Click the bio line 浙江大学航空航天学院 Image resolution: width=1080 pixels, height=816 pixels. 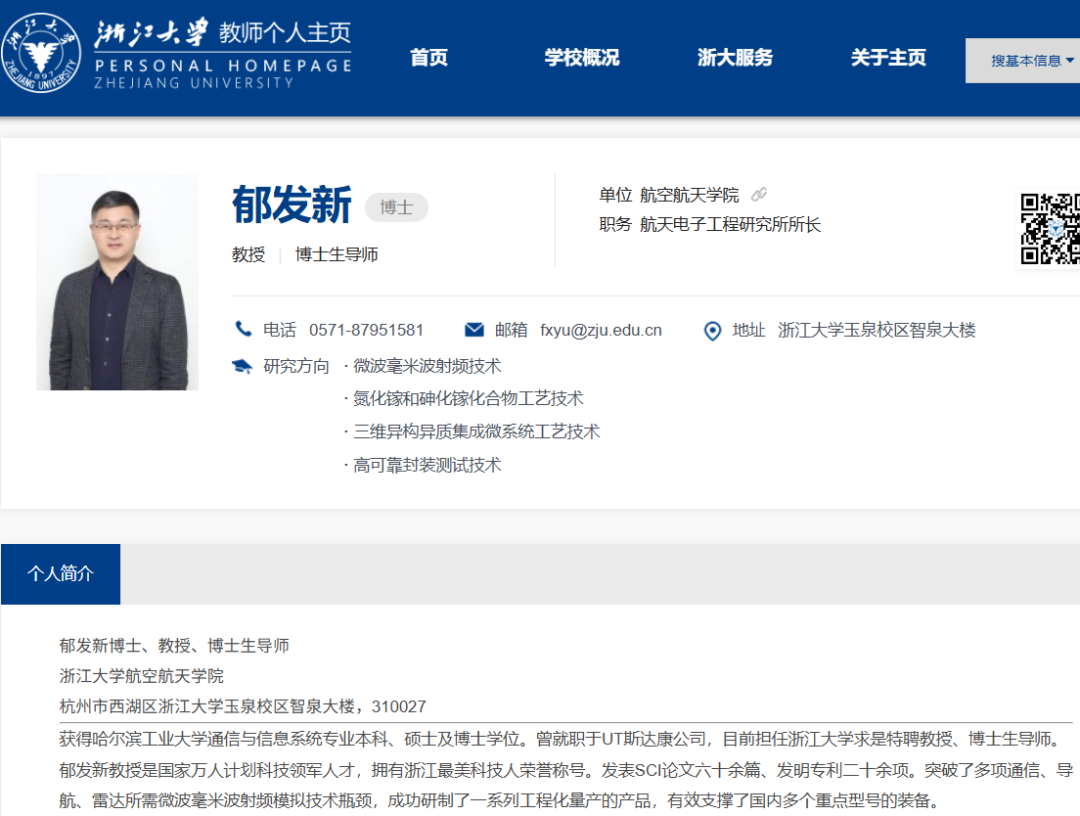click(x=141, y=676)
